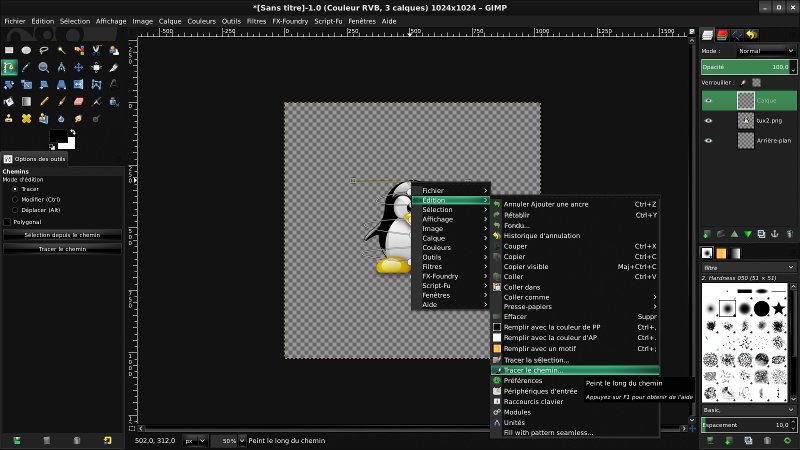Expand the Presse-papiers submenu
This screenshot has width=800, height=450.
pyautogui.click(x=575, y=307)
